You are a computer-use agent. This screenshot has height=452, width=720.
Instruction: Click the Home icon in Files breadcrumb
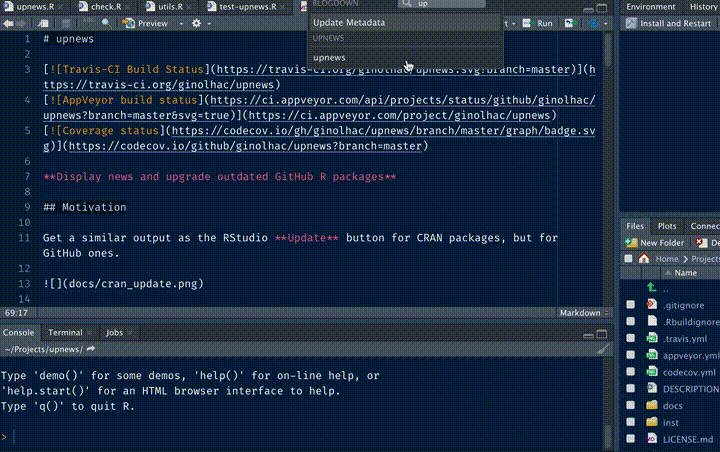[643, 259]
